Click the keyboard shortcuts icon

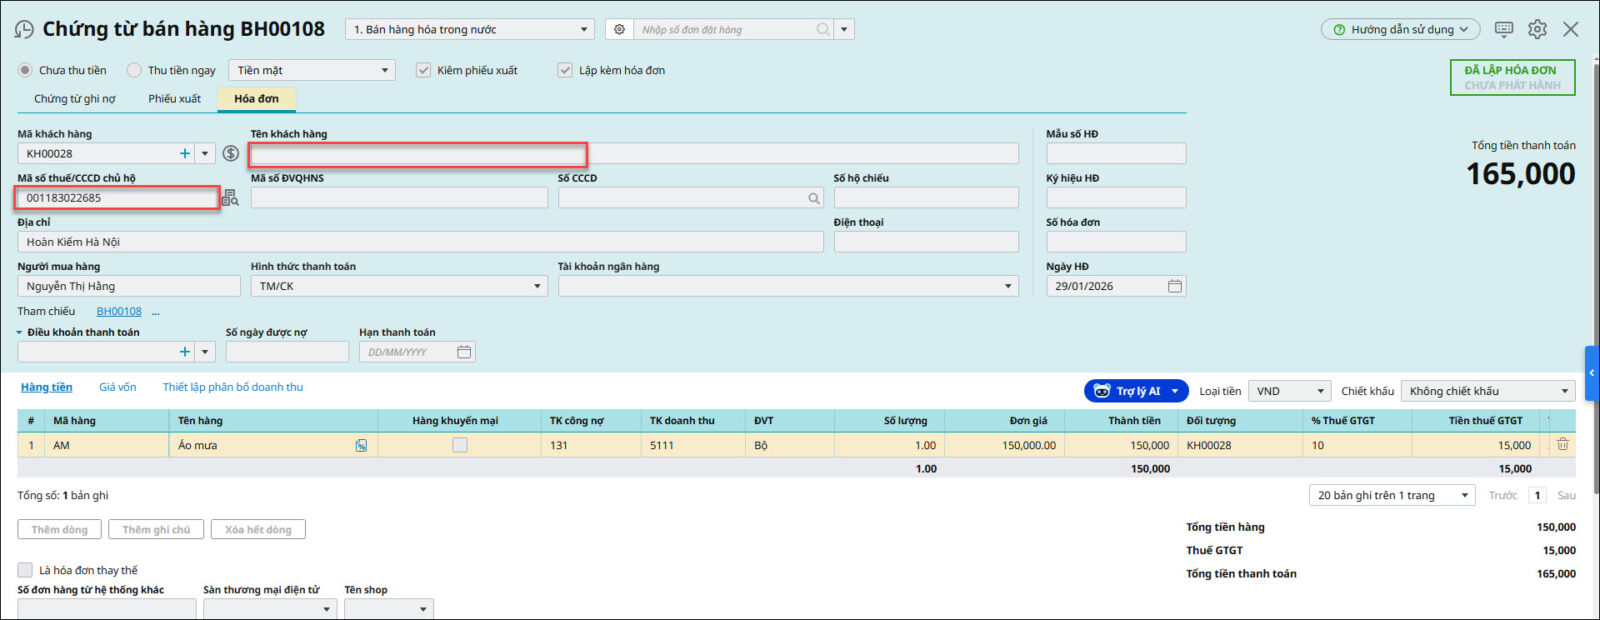1503,29
